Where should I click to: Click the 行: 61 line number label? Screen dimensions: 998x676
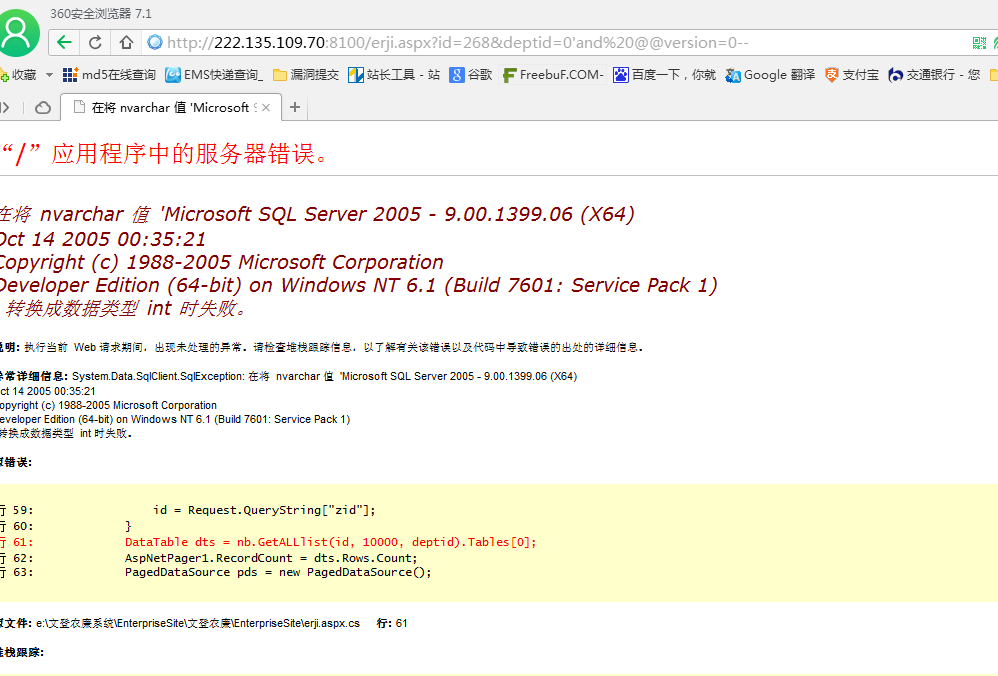coord(392,623)
